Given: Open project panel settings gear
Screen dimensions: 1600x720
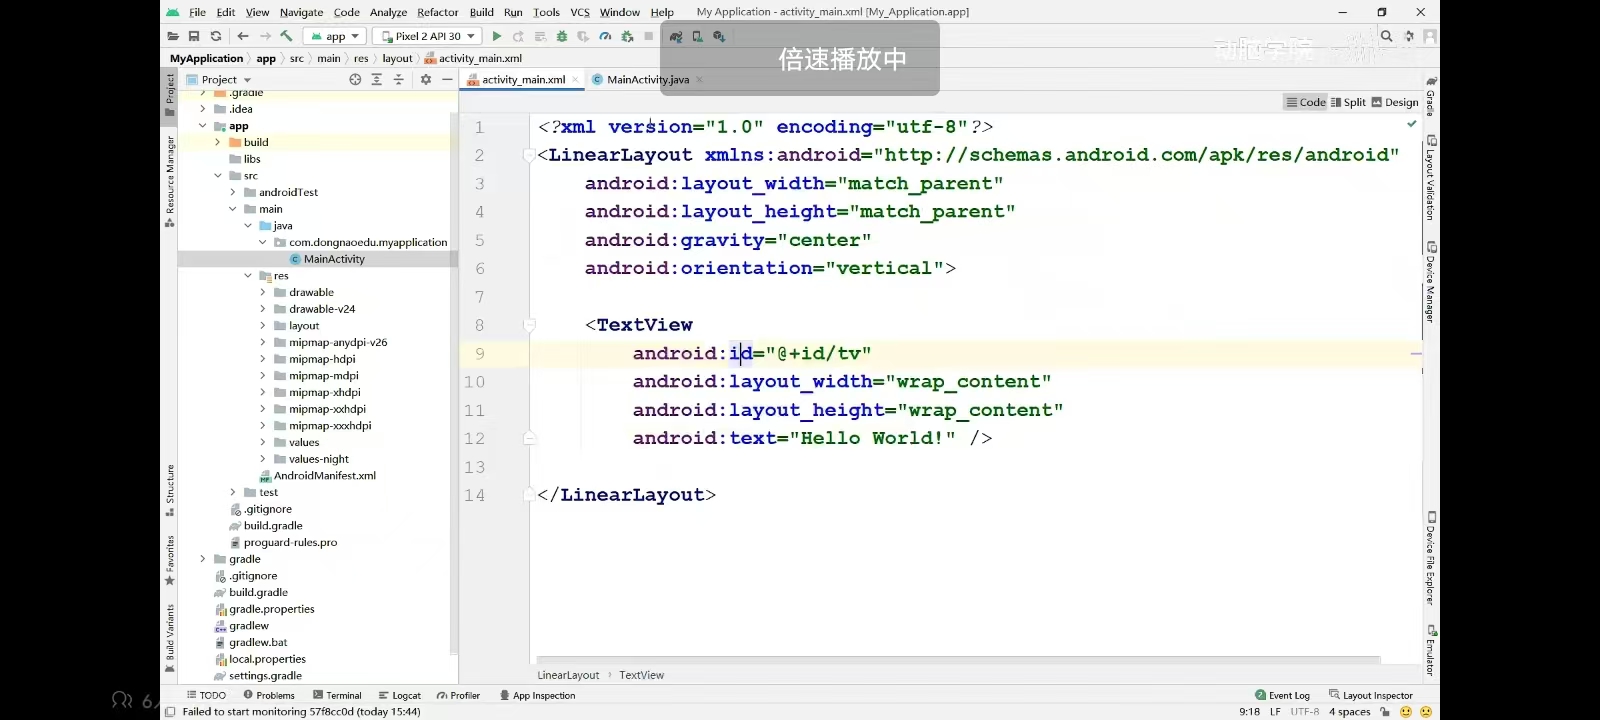Looking at the screenshot, I should [x=426, y=79].
